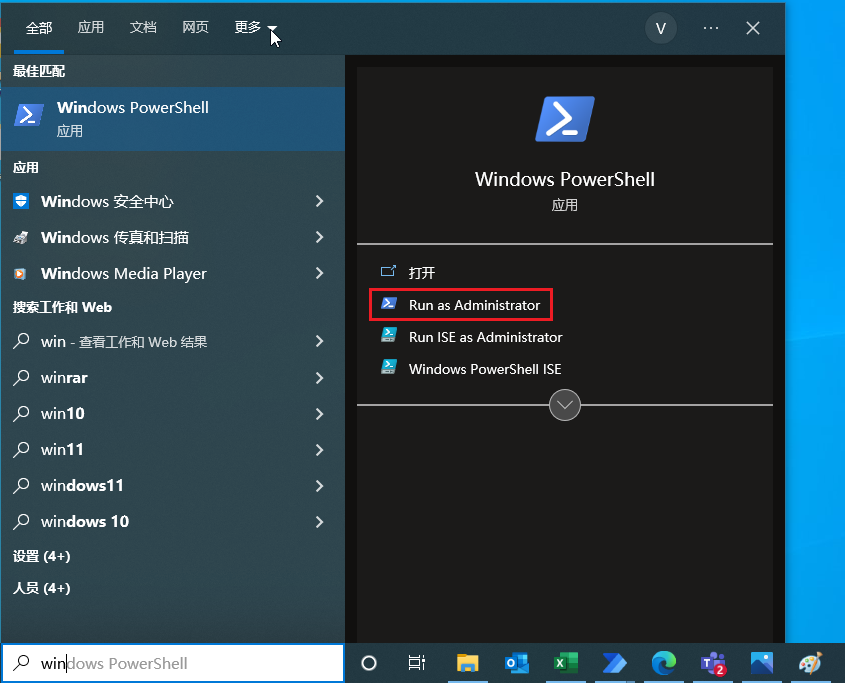Click into the taskbar search input field
This screenshot has width=845, height=683.
pyautogui.click(x=172, y=663)
